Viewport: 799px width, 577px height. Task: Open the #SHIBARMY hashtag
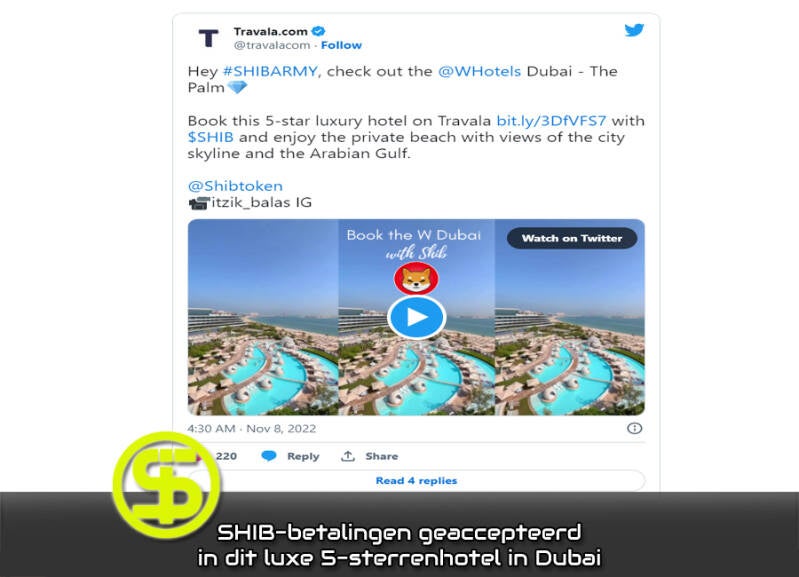tap(271, 71)
